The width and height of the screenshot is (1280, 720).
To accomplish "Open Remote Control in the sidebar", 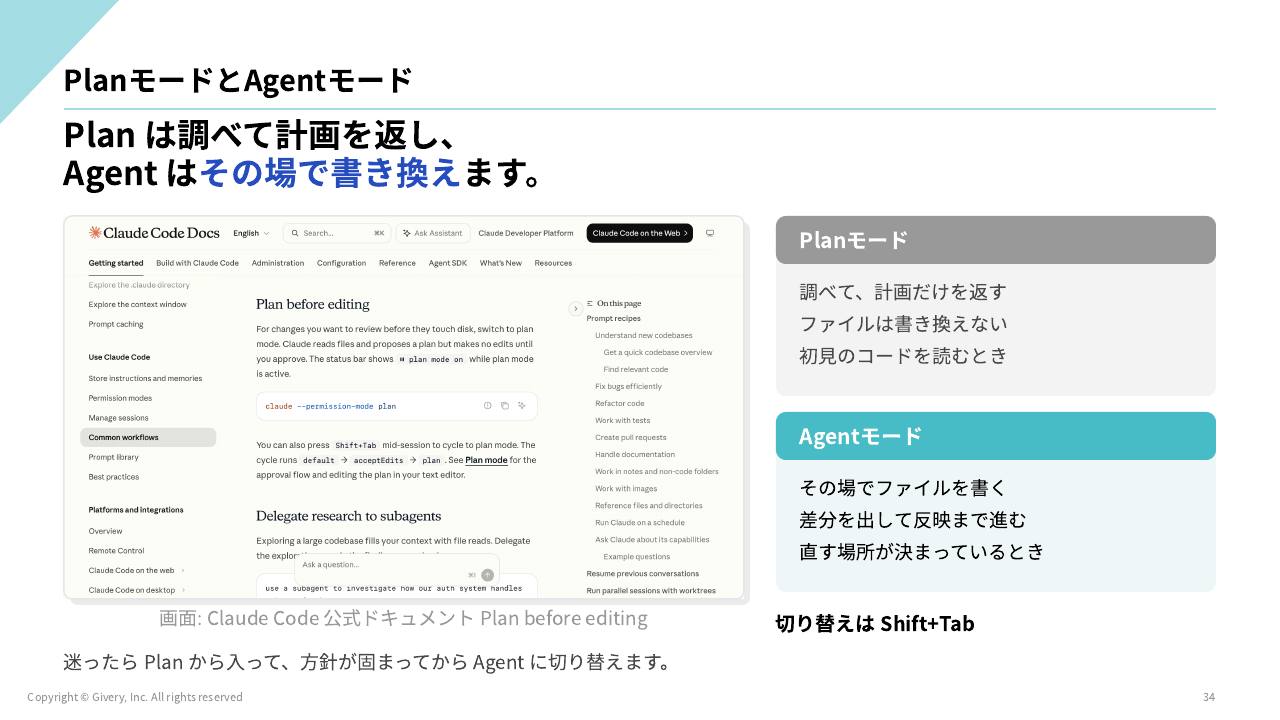I will tap(116, 551).
